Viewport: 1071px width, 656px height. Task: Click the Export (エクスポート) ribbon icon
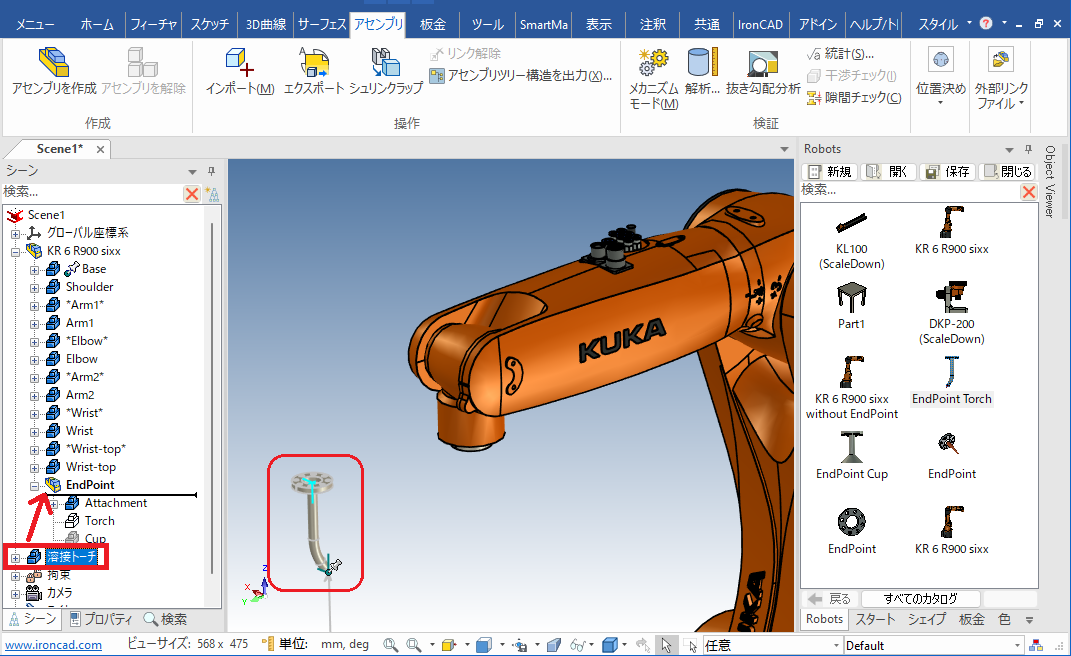tap(314, 65)
